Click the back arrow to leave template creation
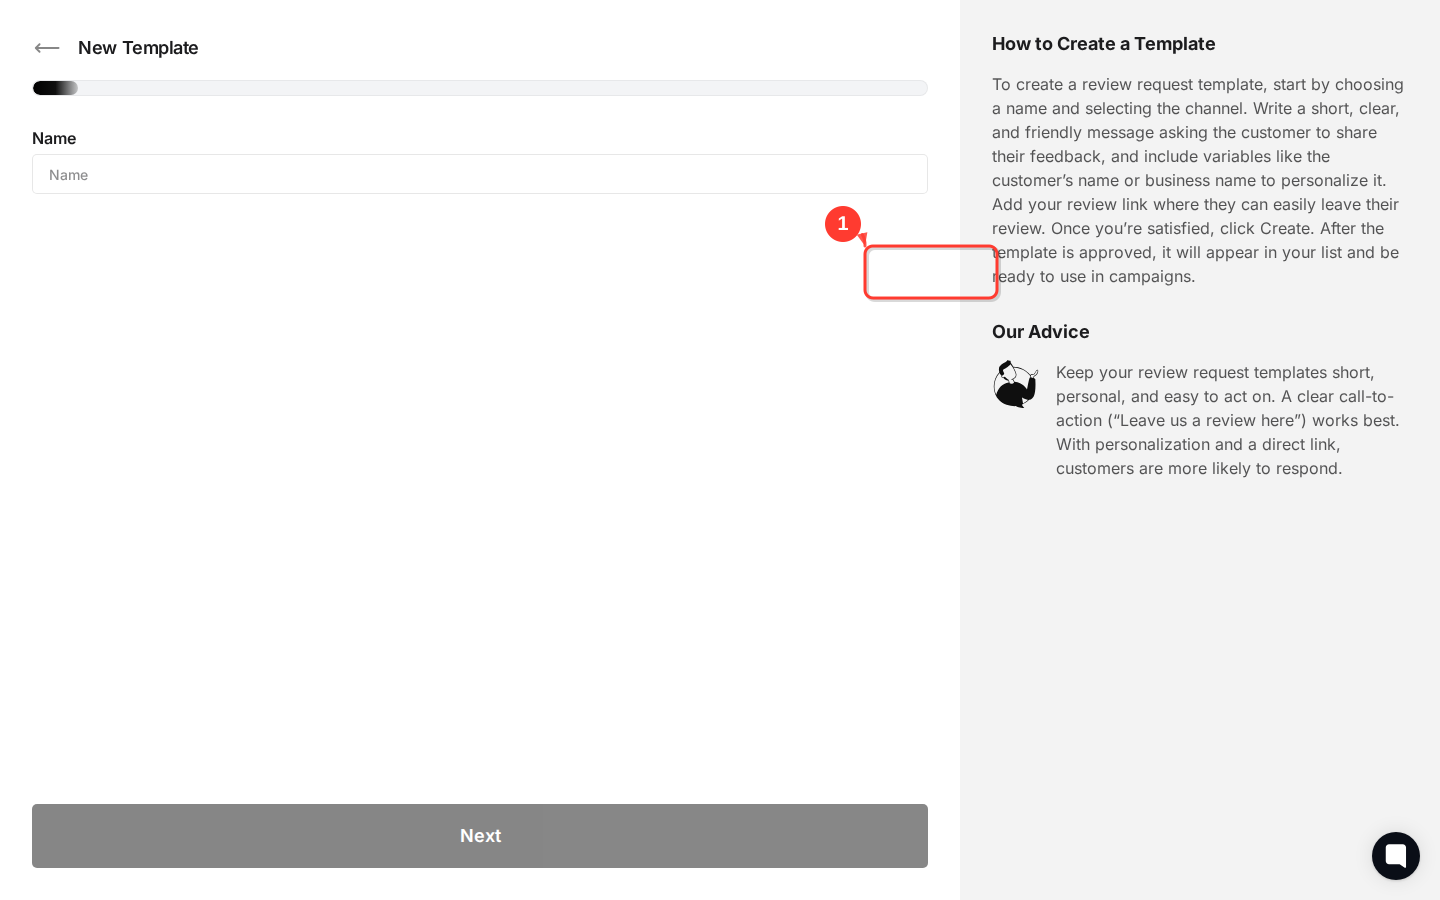Screen dimensions: 1440x900 47,48
